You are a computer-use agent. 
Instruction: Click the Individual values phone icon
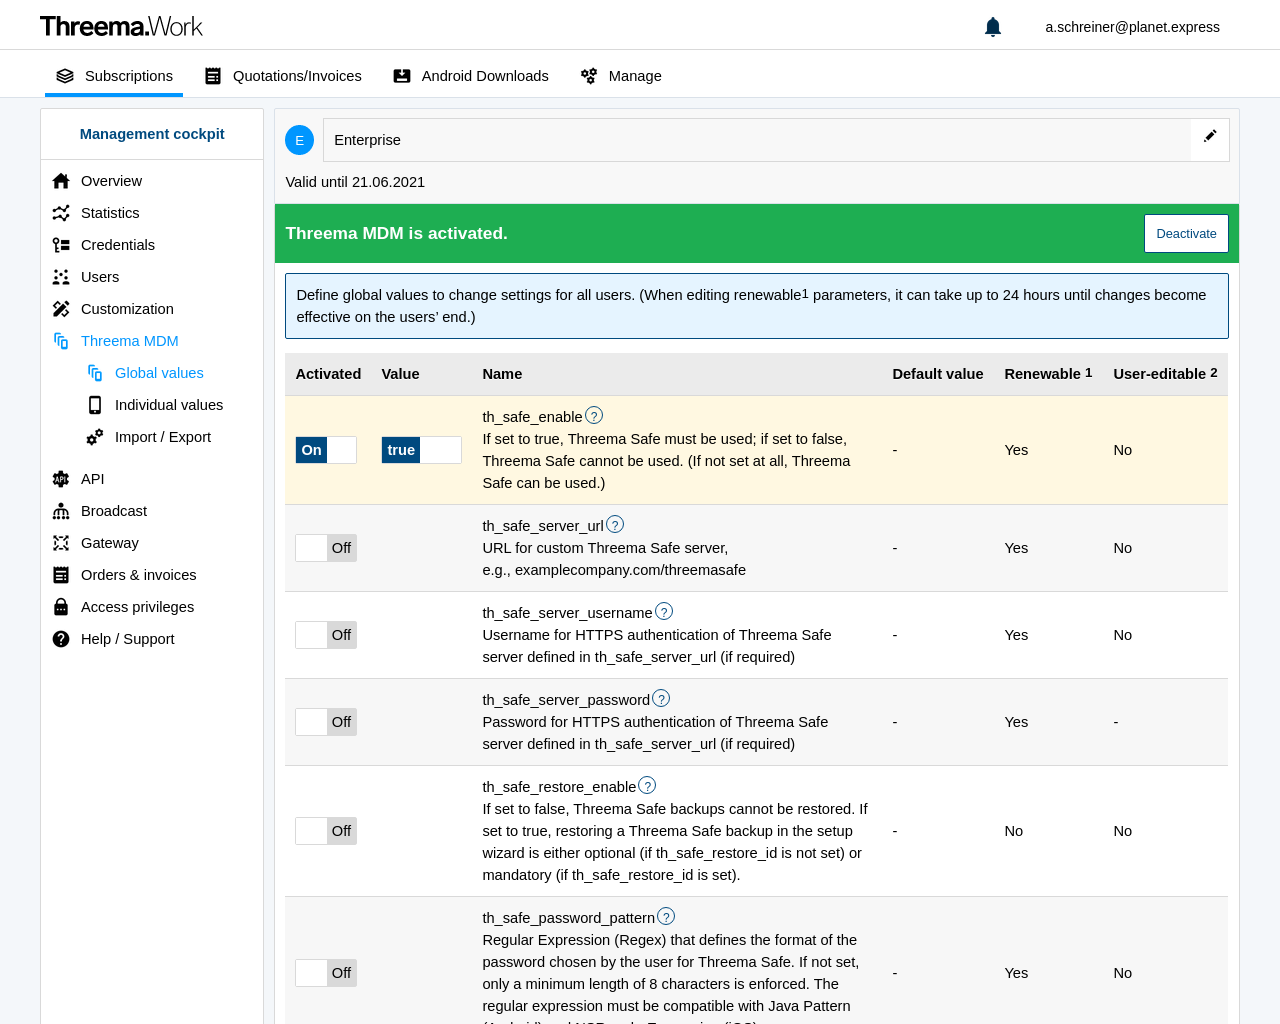click(95, 405)
